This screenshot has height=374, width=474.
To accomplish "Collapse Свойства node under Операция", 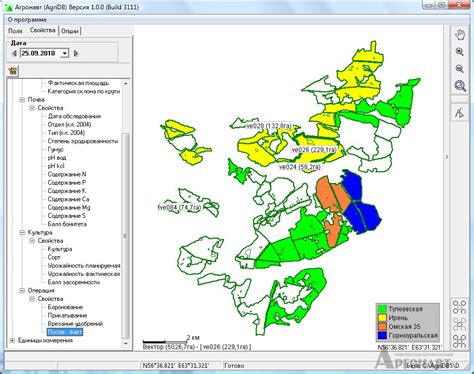I will (32, 299).
